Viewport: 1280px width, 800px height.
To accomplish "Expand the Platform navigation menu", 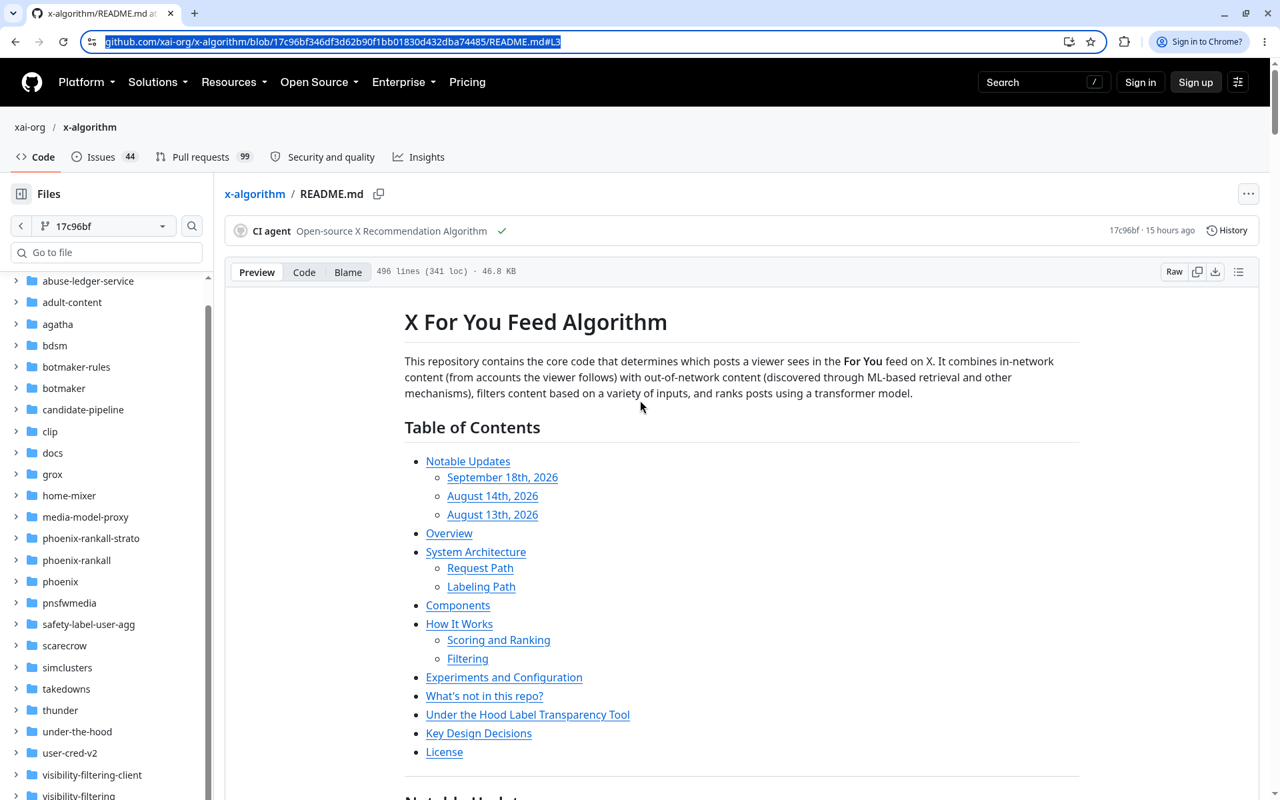I will (x=87, y=82).
